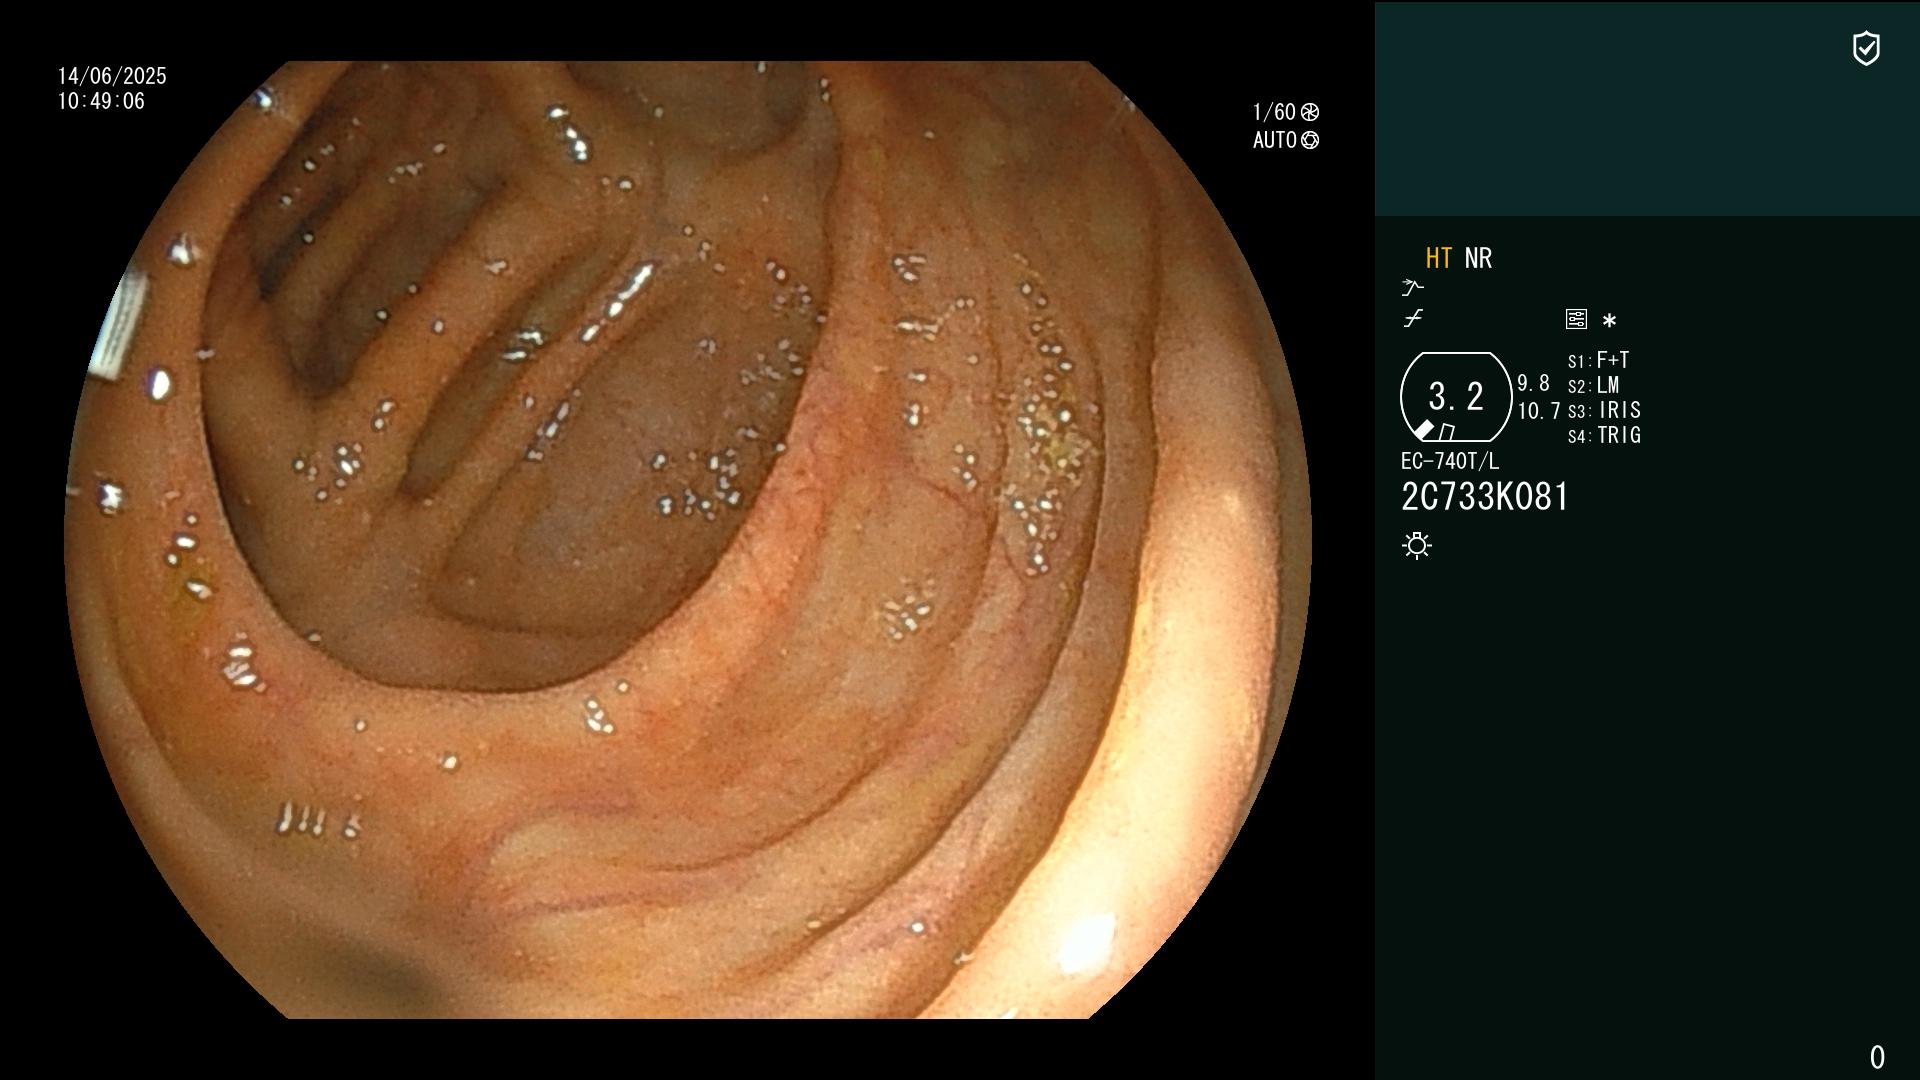Click the NR noise reduction indicator
1920x1080 pixels.
click(1478, 258)
